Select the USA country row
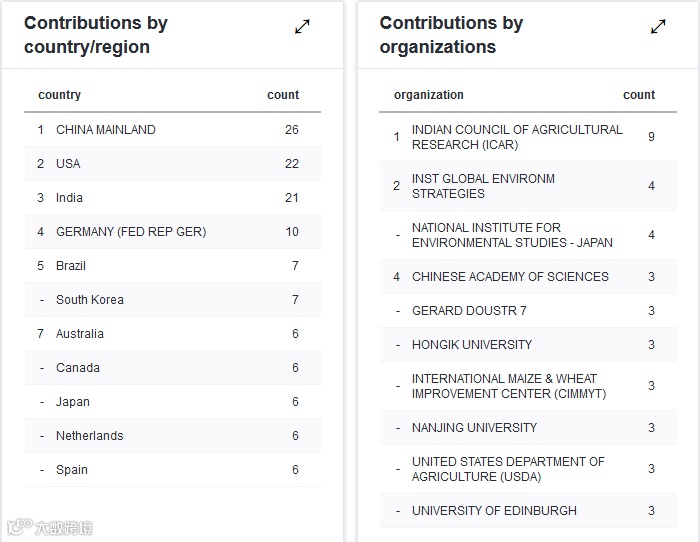 click(x=68, y=164)
